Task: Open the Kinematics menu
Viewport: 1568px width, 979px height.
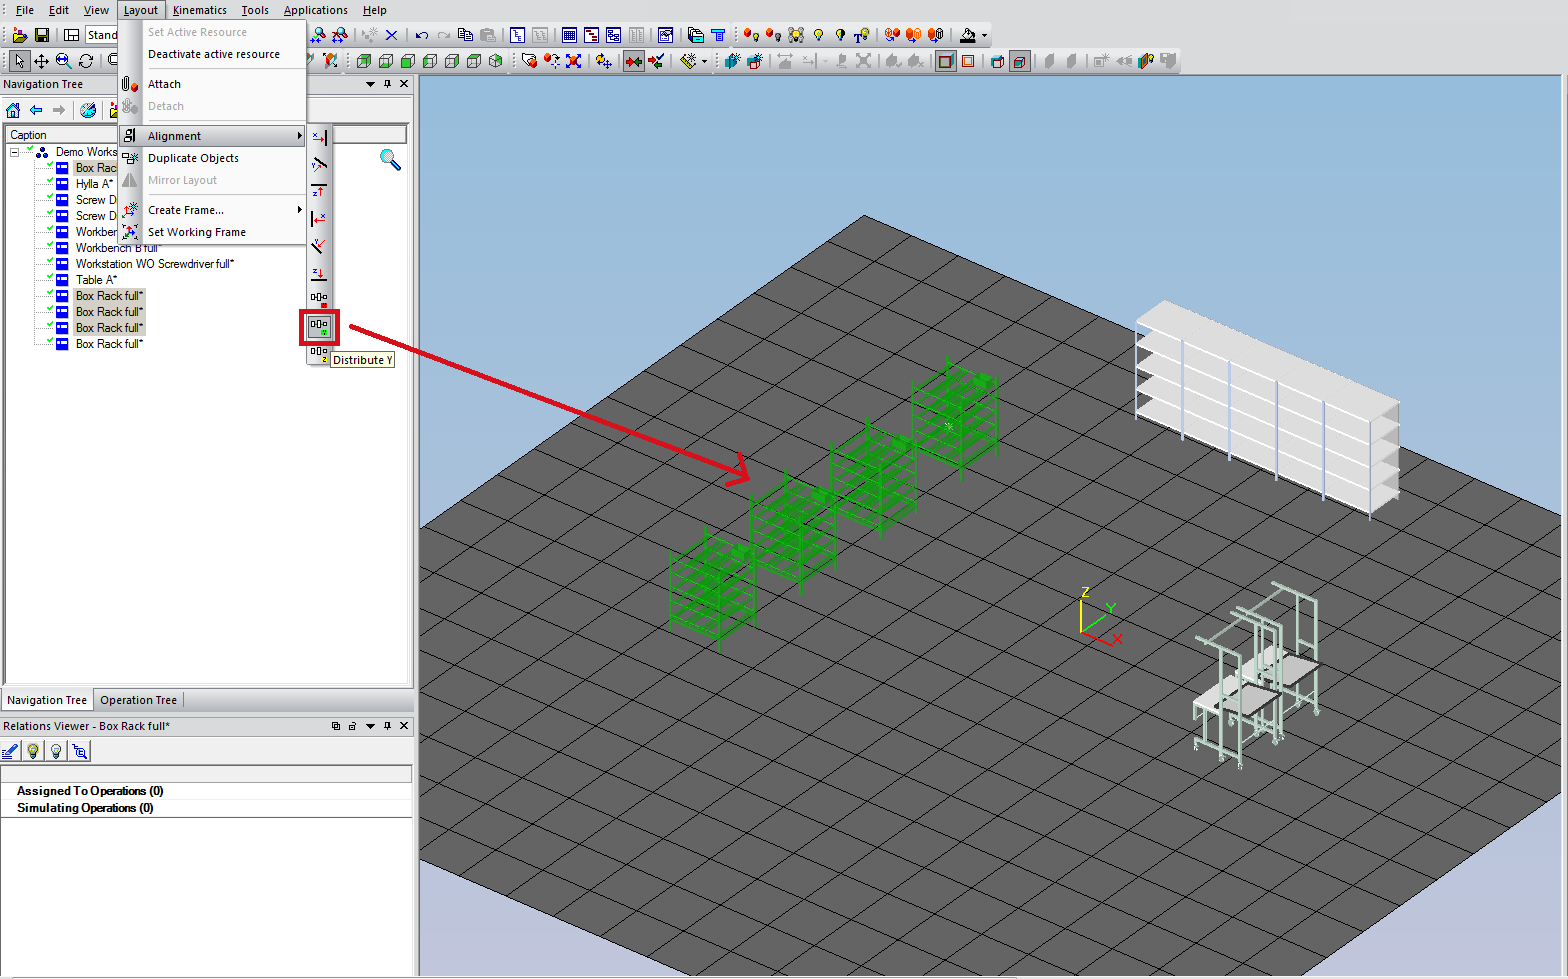Action: point(199,10)
